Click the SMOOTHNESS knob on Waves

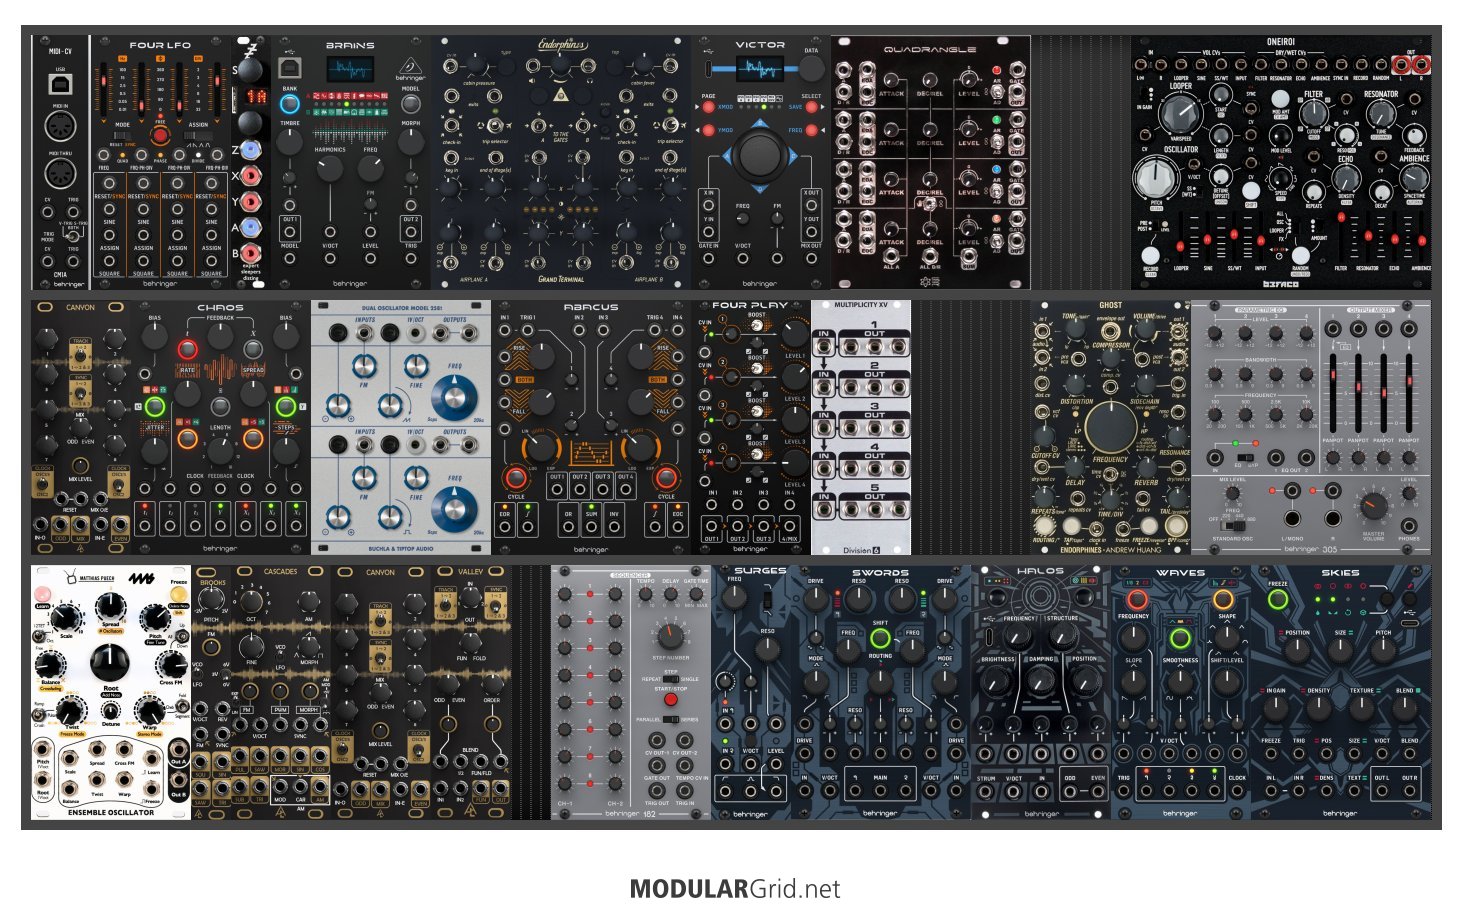pos(1180,681)
